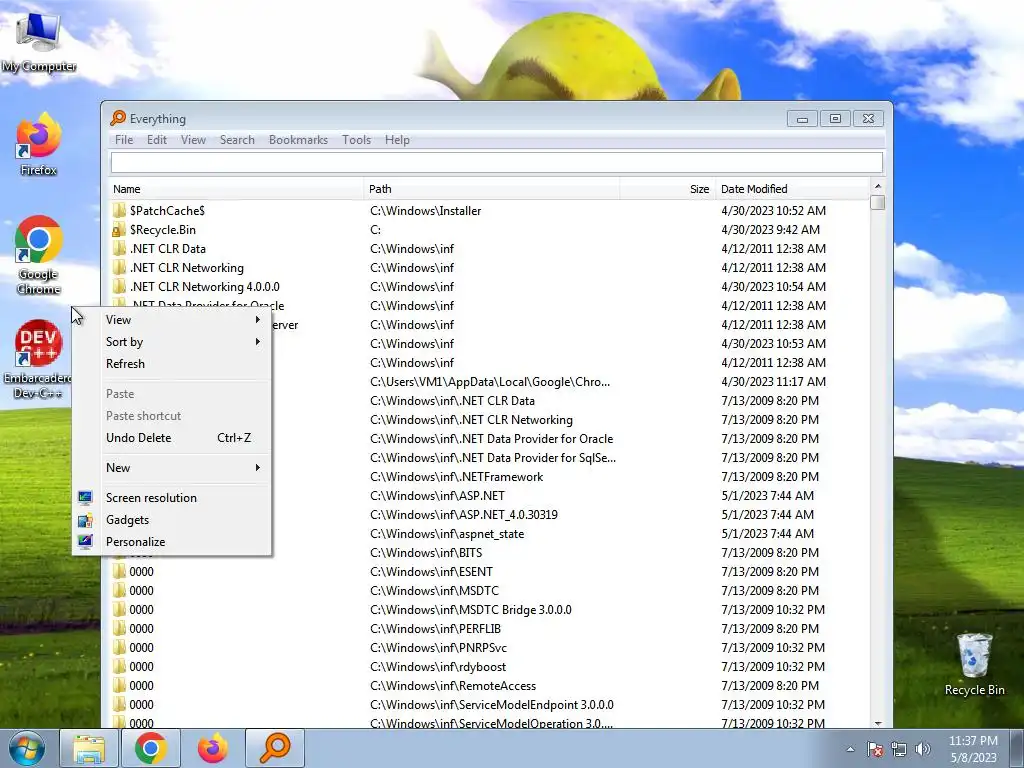
Task: Select the .NET CLR Networking row name
Action: pos(187,268)
